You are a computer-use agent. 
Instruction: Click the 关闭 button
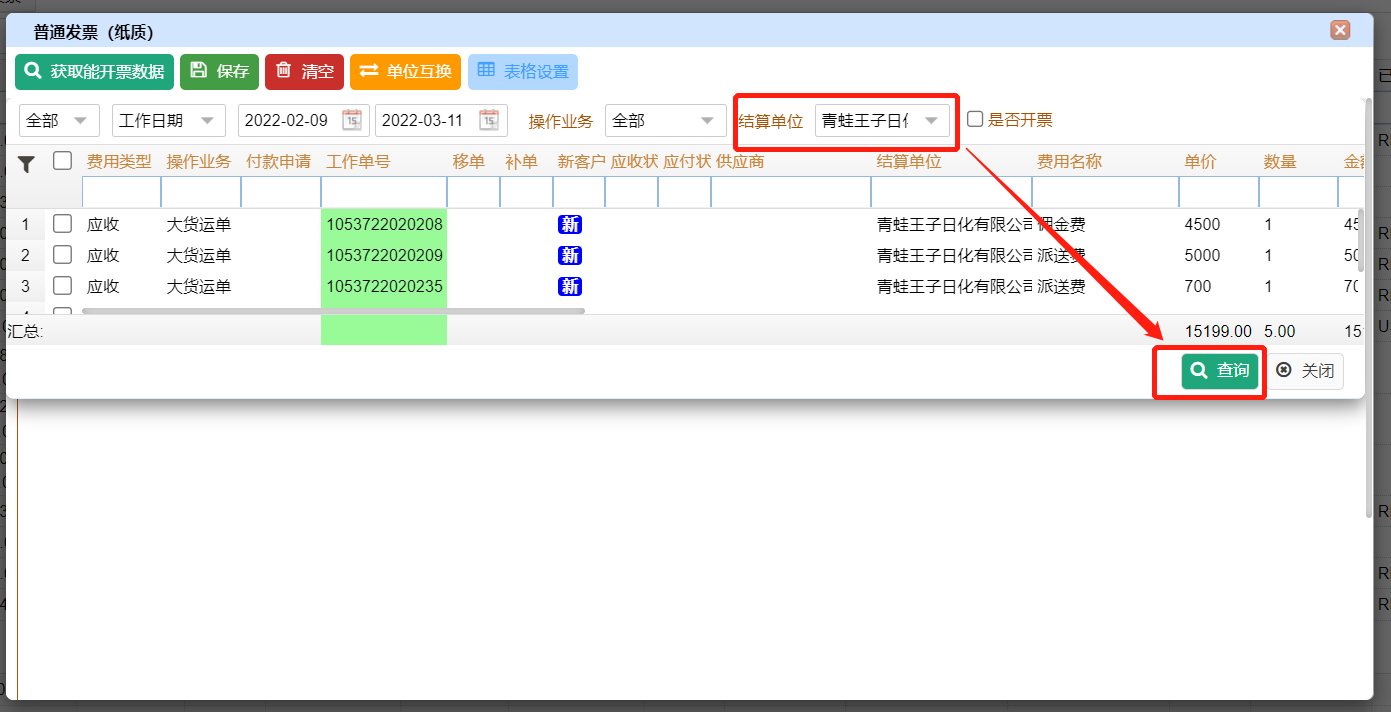coord(1305,371)
